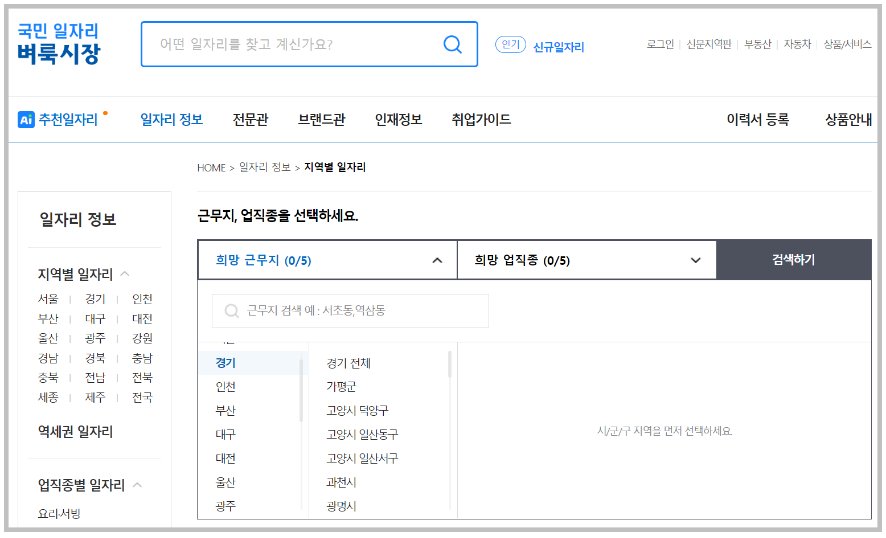886x538 pixels.
Task: Open the 전문관 menu
Action: pos(250,120)
